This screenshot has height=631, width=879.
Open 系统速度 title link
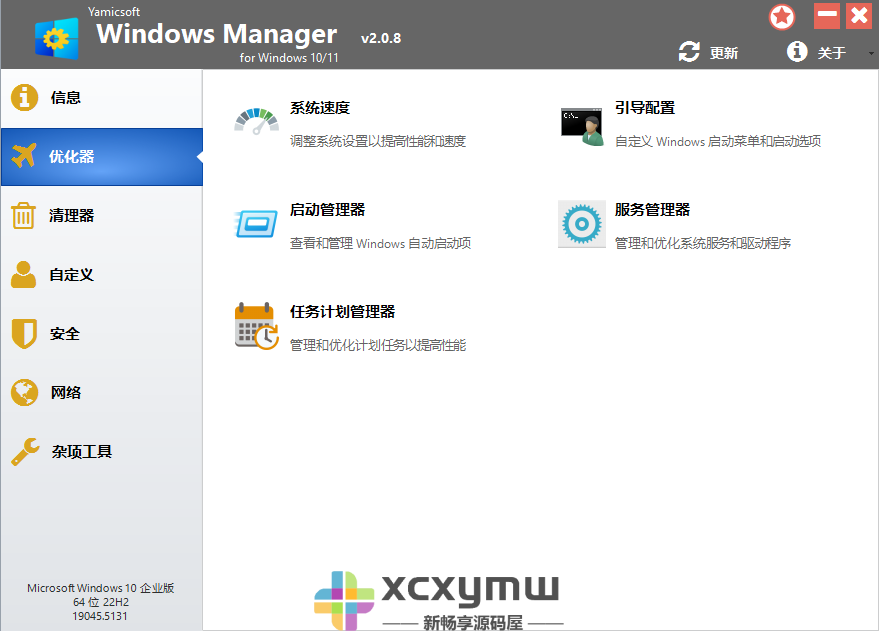[x=320, y=108]
